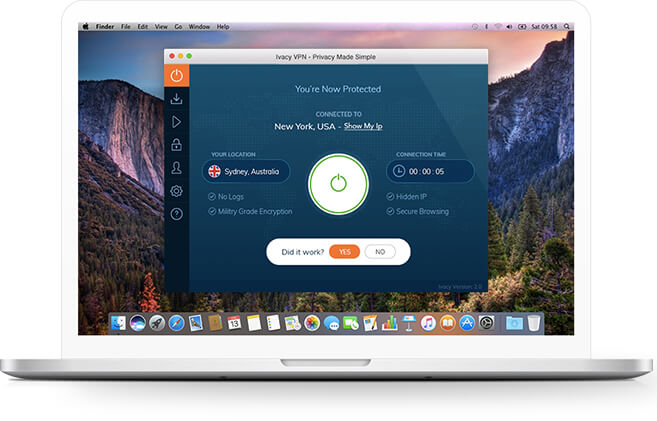Click the orange power icon in Ivacy sidebar

coord(176,76)
